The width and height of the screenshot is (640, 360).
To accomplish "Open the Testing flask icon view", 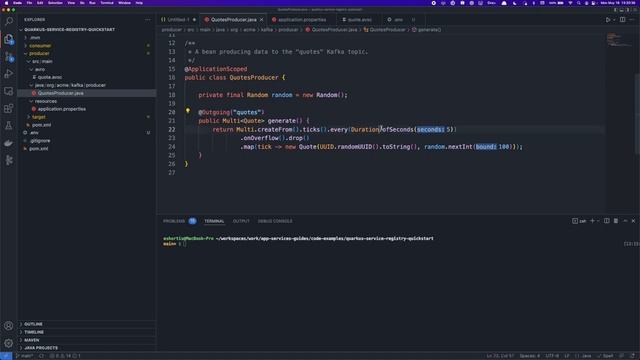I will coord(9,125).
